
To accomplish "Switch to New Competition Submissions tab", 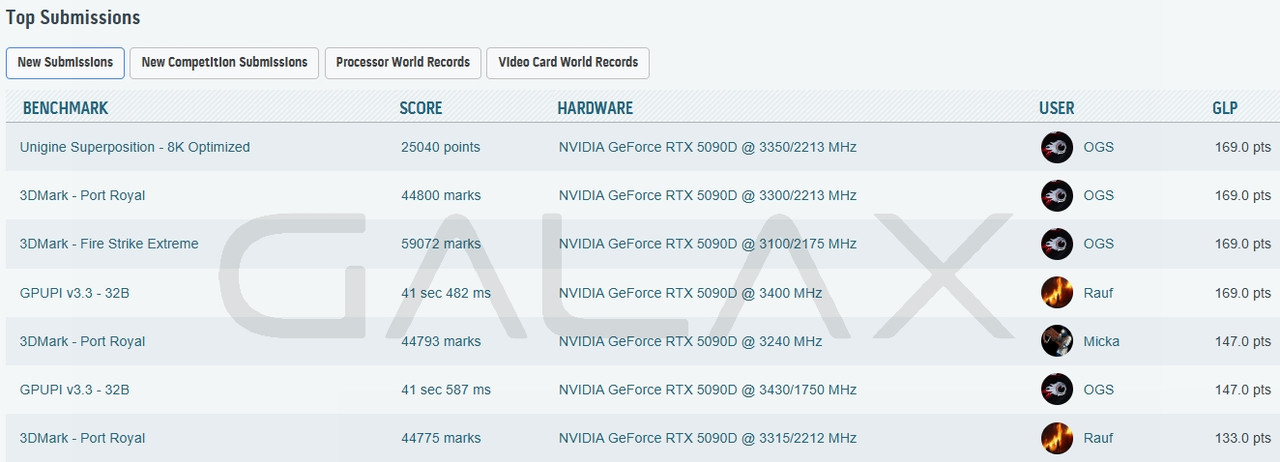I will coord(225,63).
